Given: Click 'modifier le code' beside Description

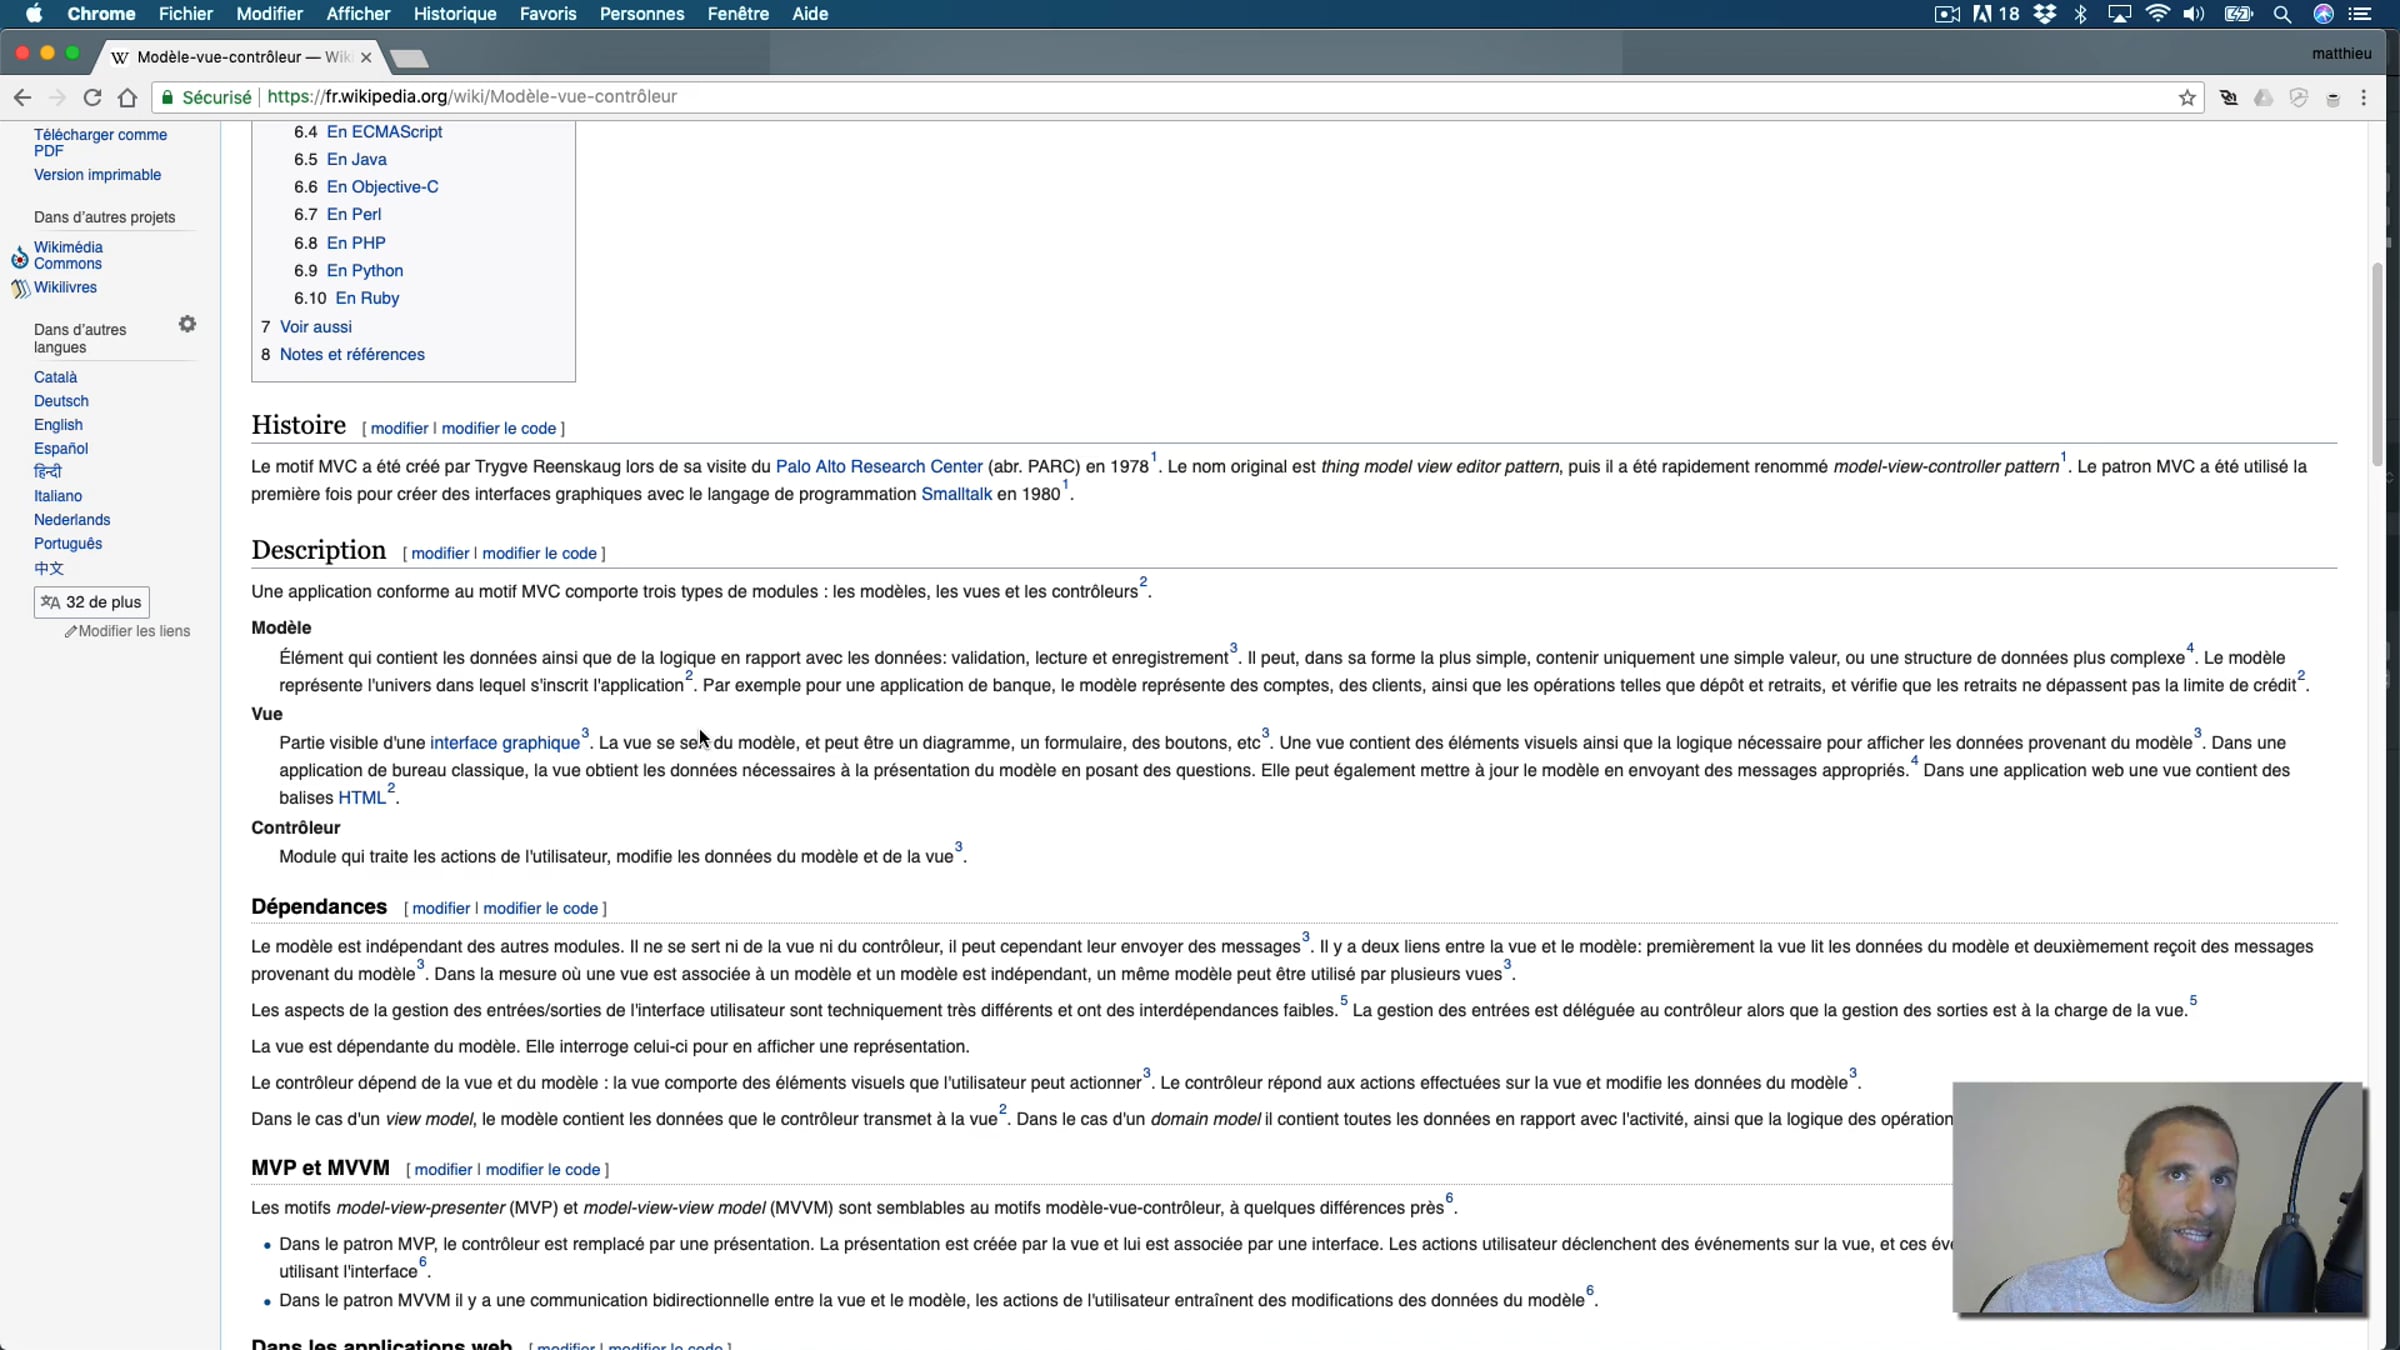Looking at the screenshot, I should (539, 553).
